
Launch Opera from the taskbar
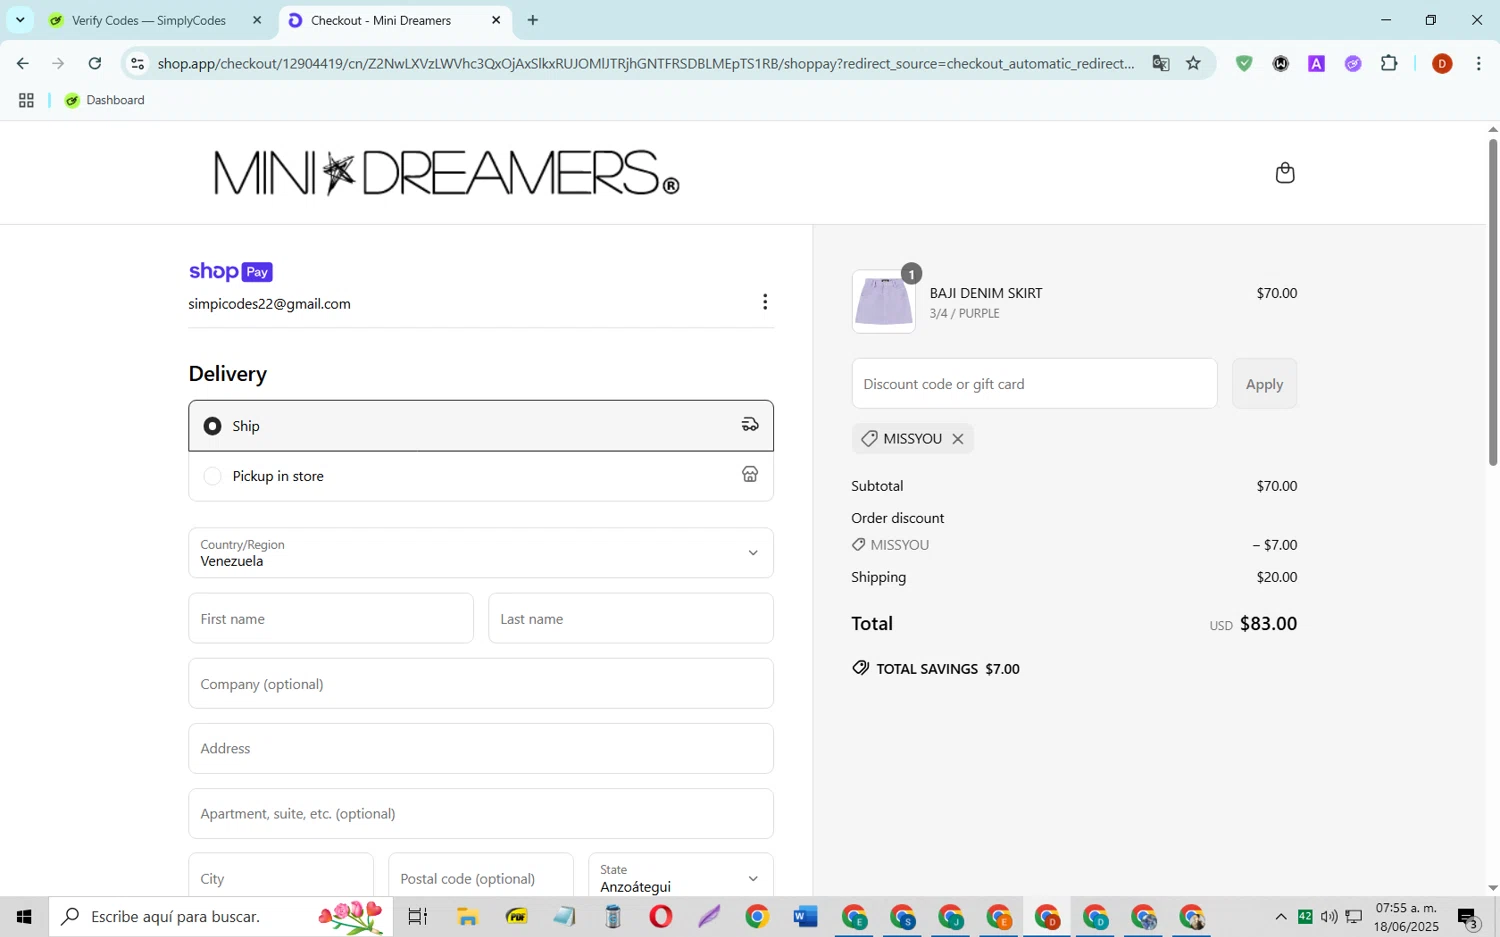tap(661, 916)
